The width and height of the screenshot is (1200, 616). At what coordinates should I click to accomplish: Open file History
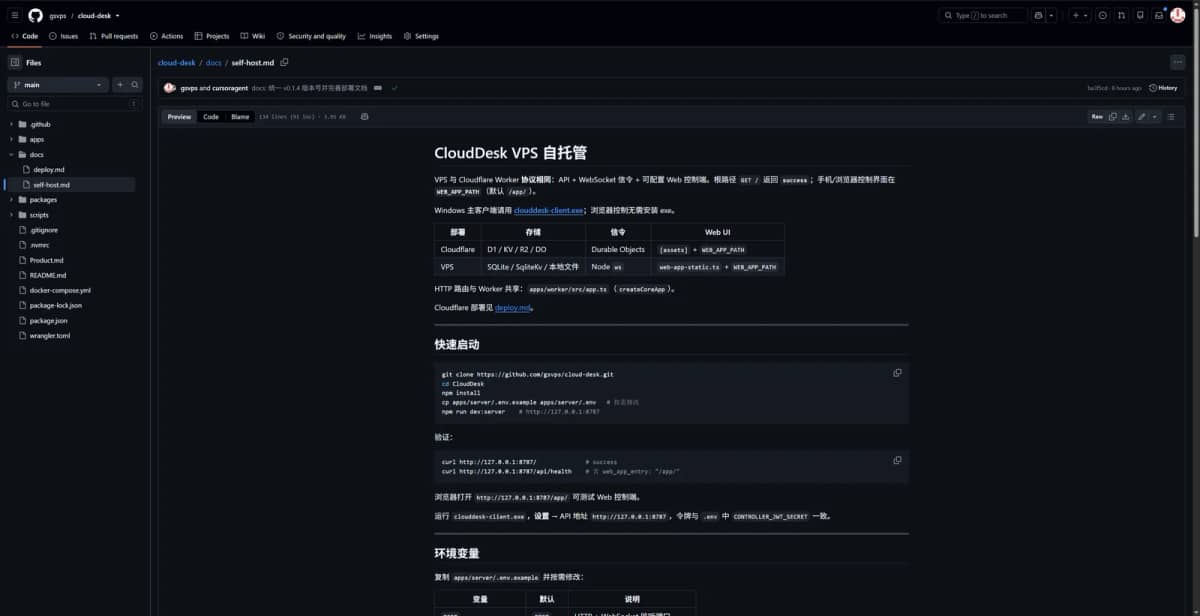[x=1163, y=88]
